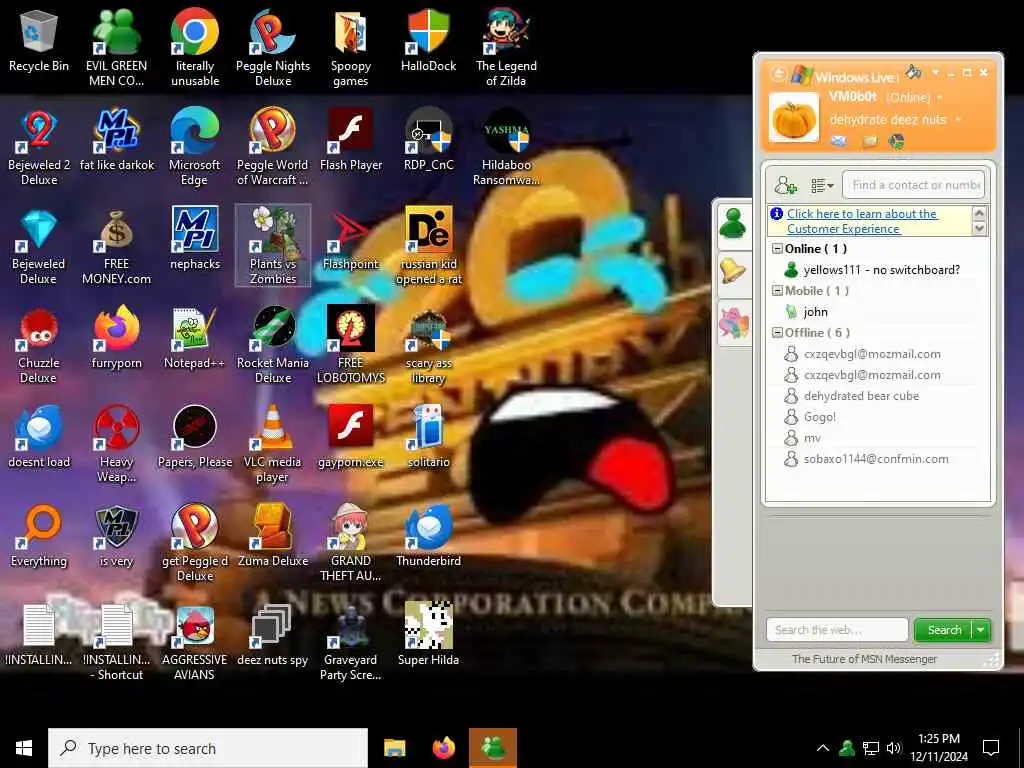Select the Spoopy games folder

coord(351,48)
